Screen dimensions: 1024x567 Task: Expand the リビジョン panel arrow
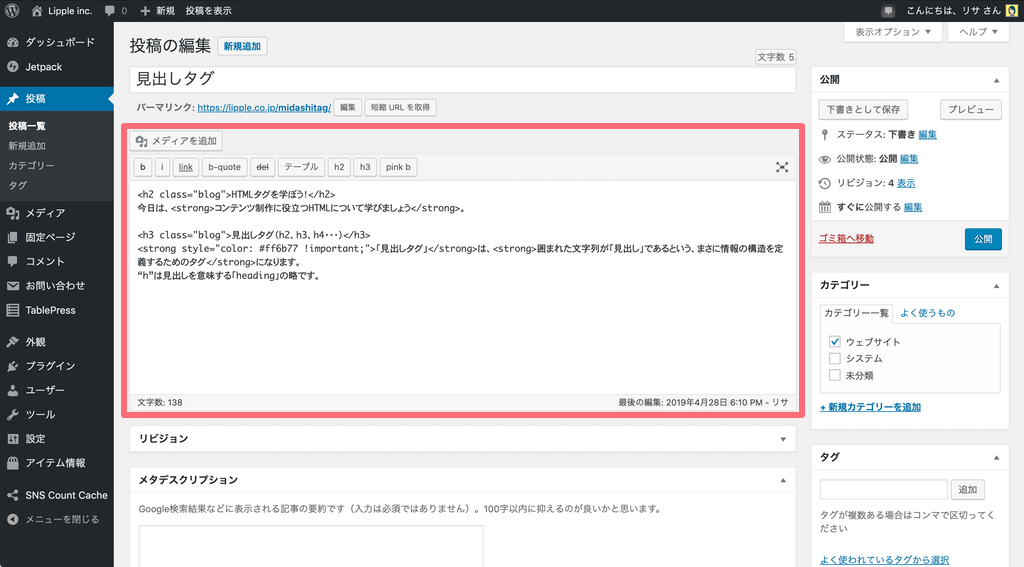point(783,439)
